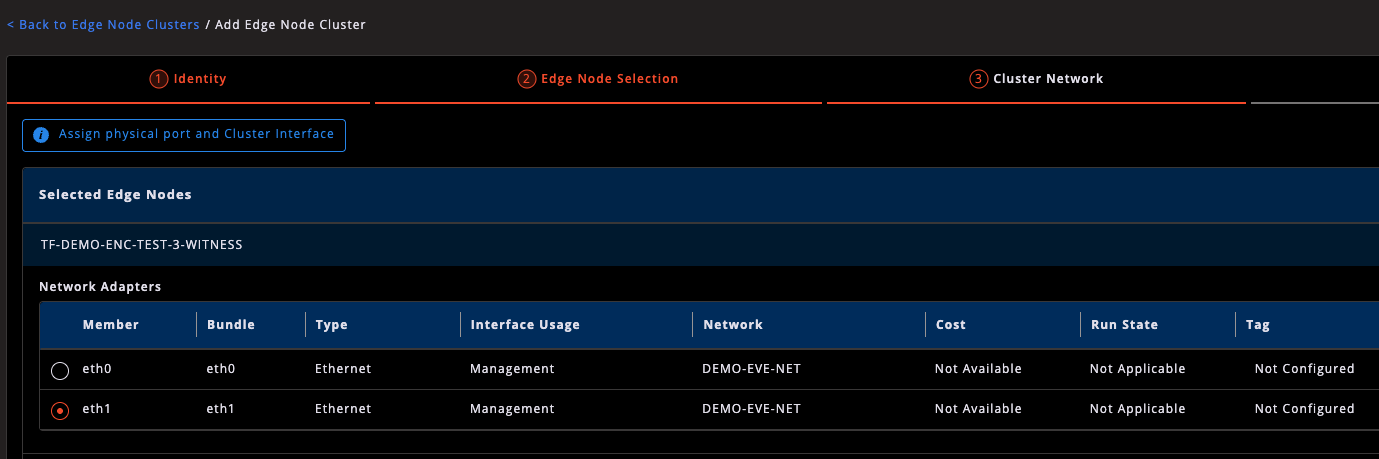
Task: Click the Bundle column header
Action: click(231, 325)
